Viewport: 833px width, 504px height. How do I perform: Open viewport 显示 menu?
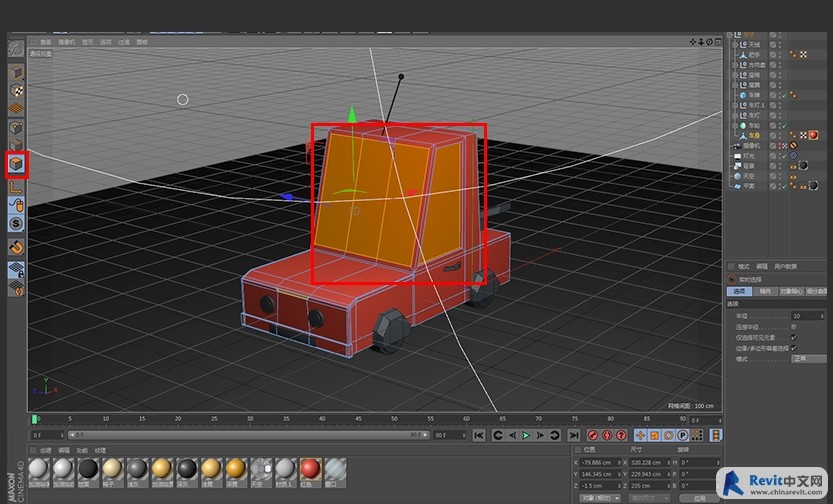[x=88, y=42]
